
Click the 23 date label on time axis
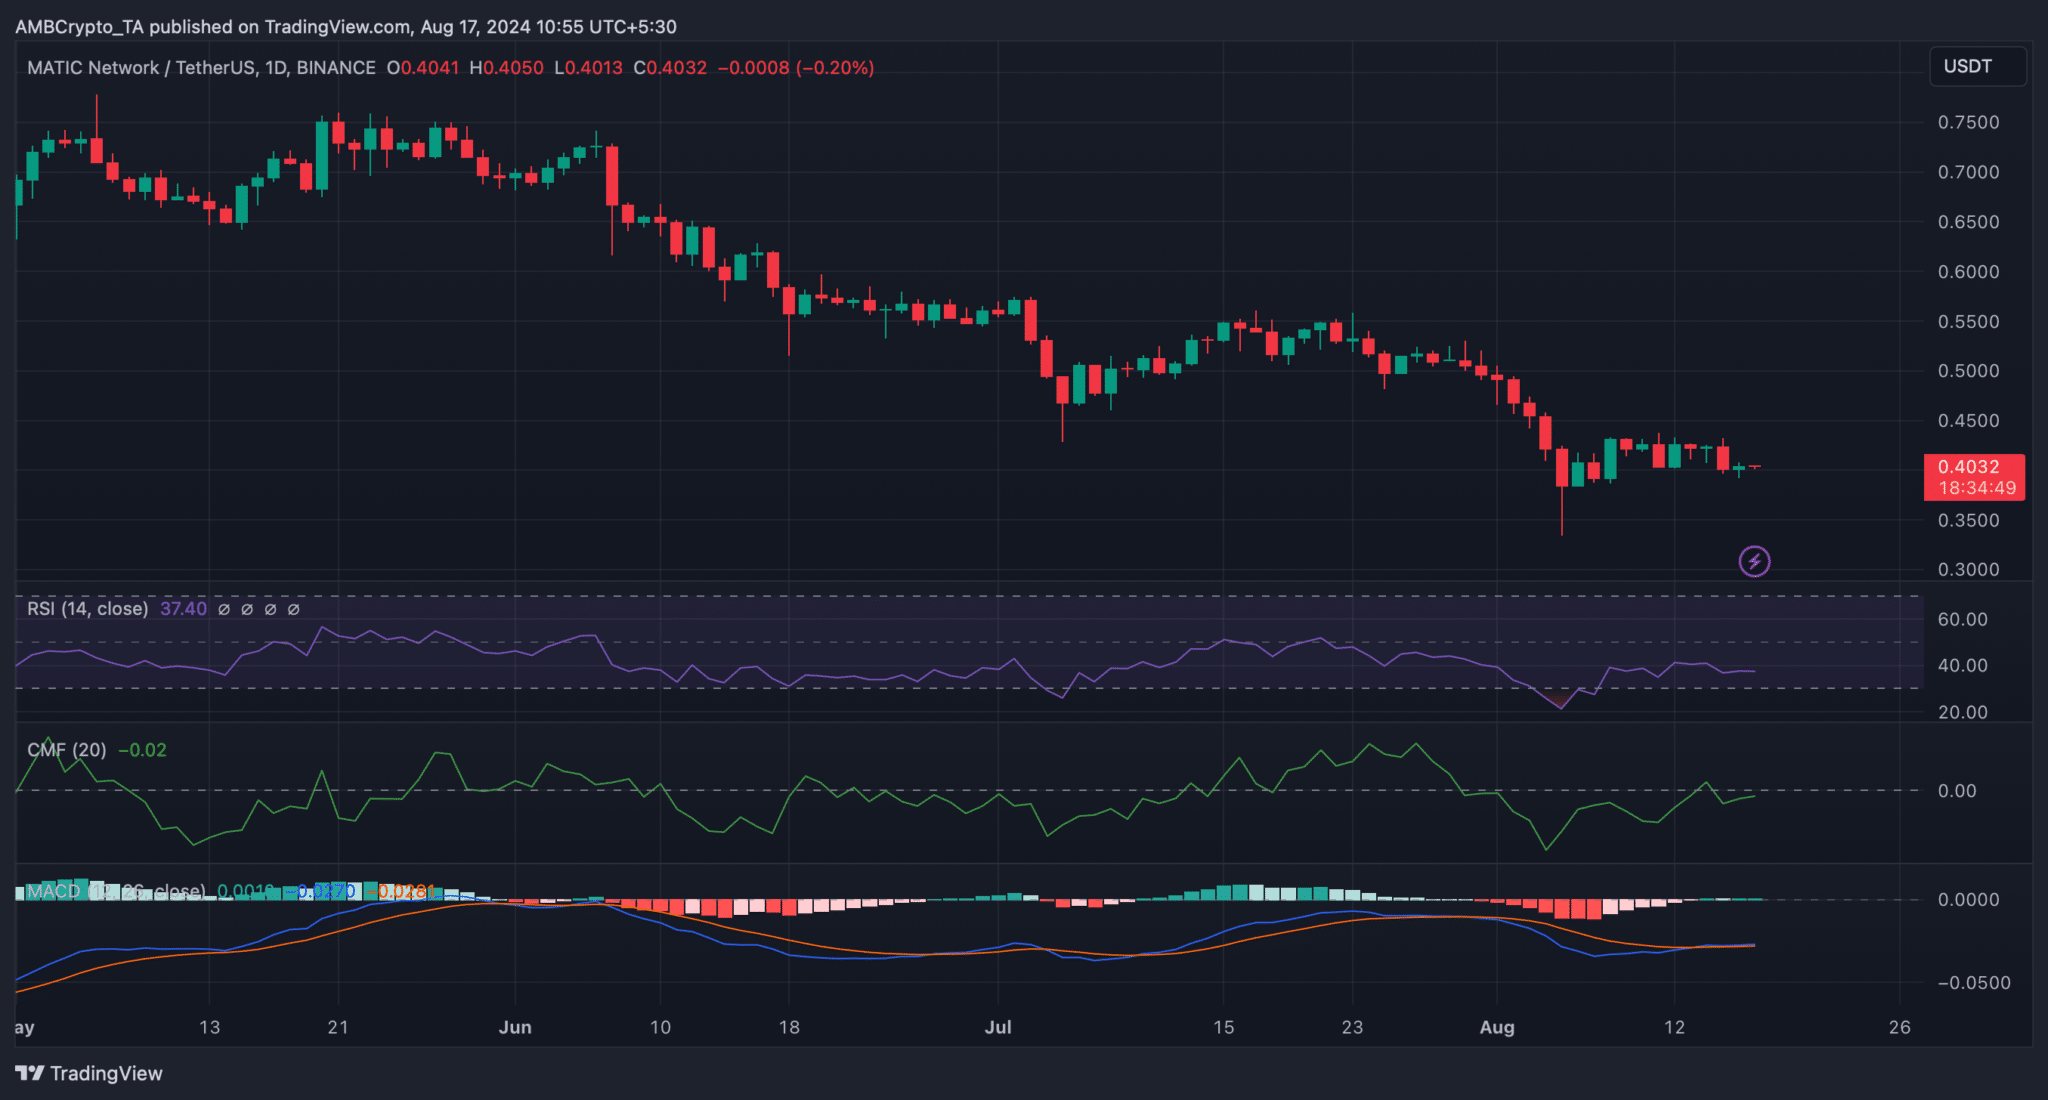[x=1352, y=1027]
